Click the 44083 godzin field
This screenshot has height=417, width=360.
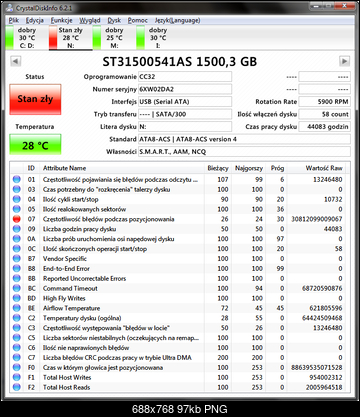coord(324,127)
